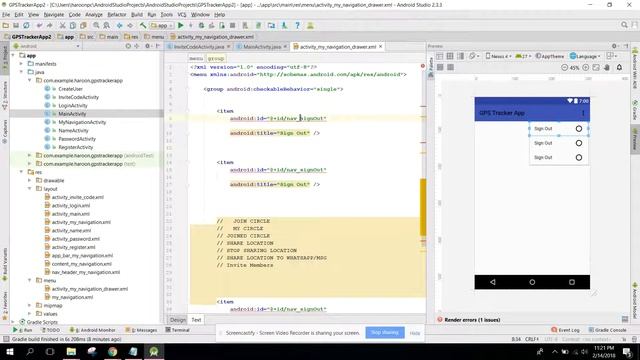The image size is (640, 360).
Task: Open Preview panel settings gear
Action: 614,46
